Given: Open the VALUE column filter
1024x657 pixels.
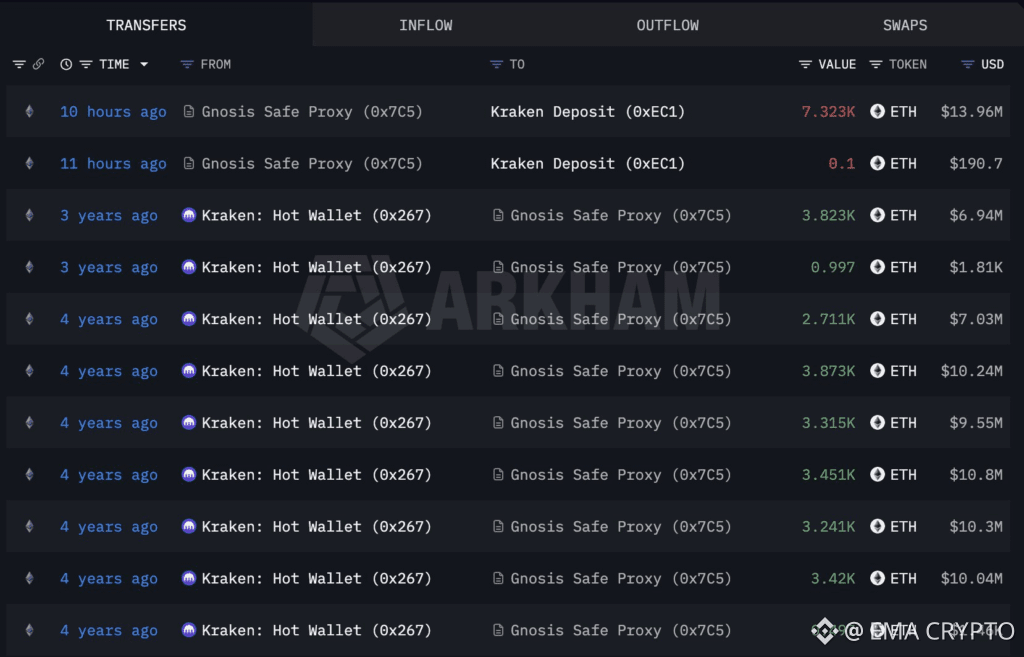Looking at the screenshot, I should click(805, 64).
